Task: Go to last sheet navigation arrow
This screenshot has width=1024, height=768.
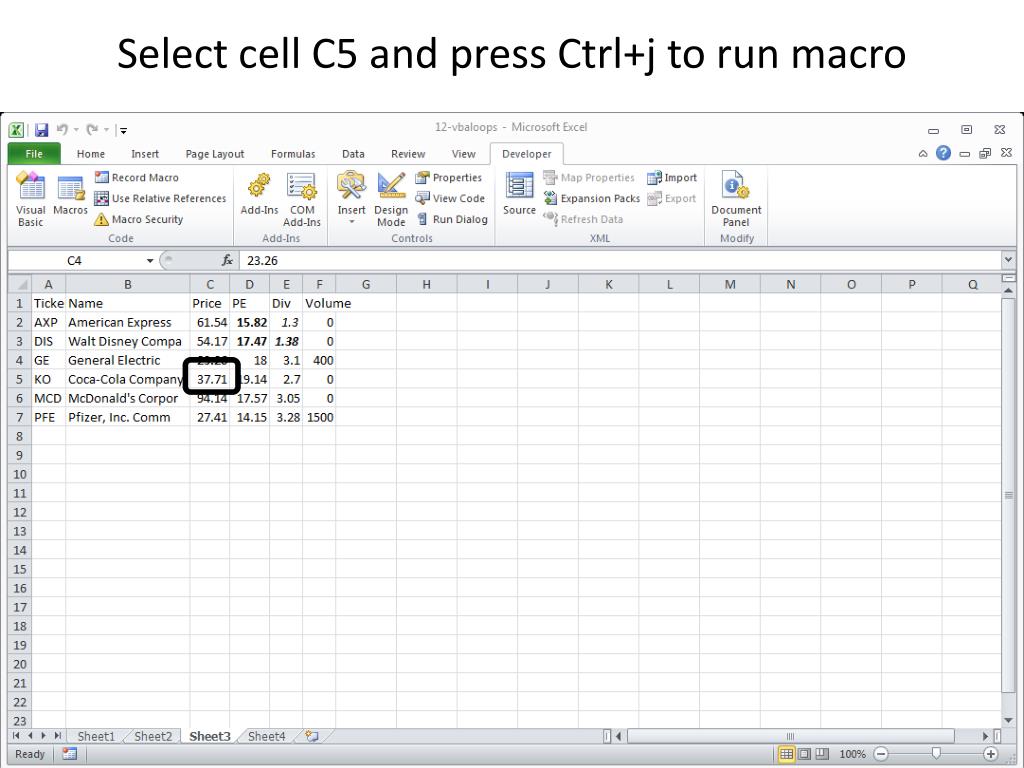Action: (x=57, y=736)
